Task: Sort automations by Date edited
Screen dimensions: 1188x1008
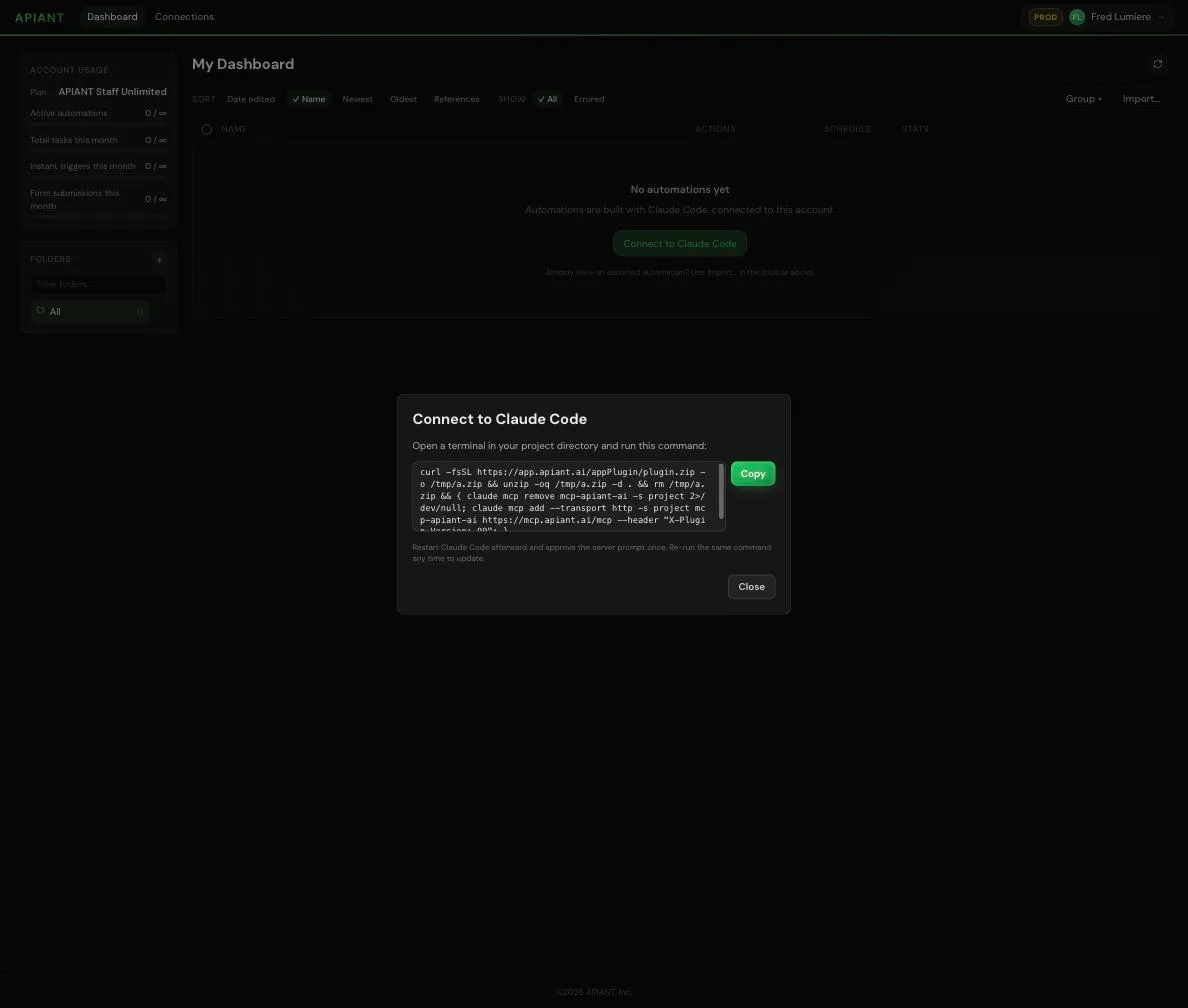Action: coord(251,99)
